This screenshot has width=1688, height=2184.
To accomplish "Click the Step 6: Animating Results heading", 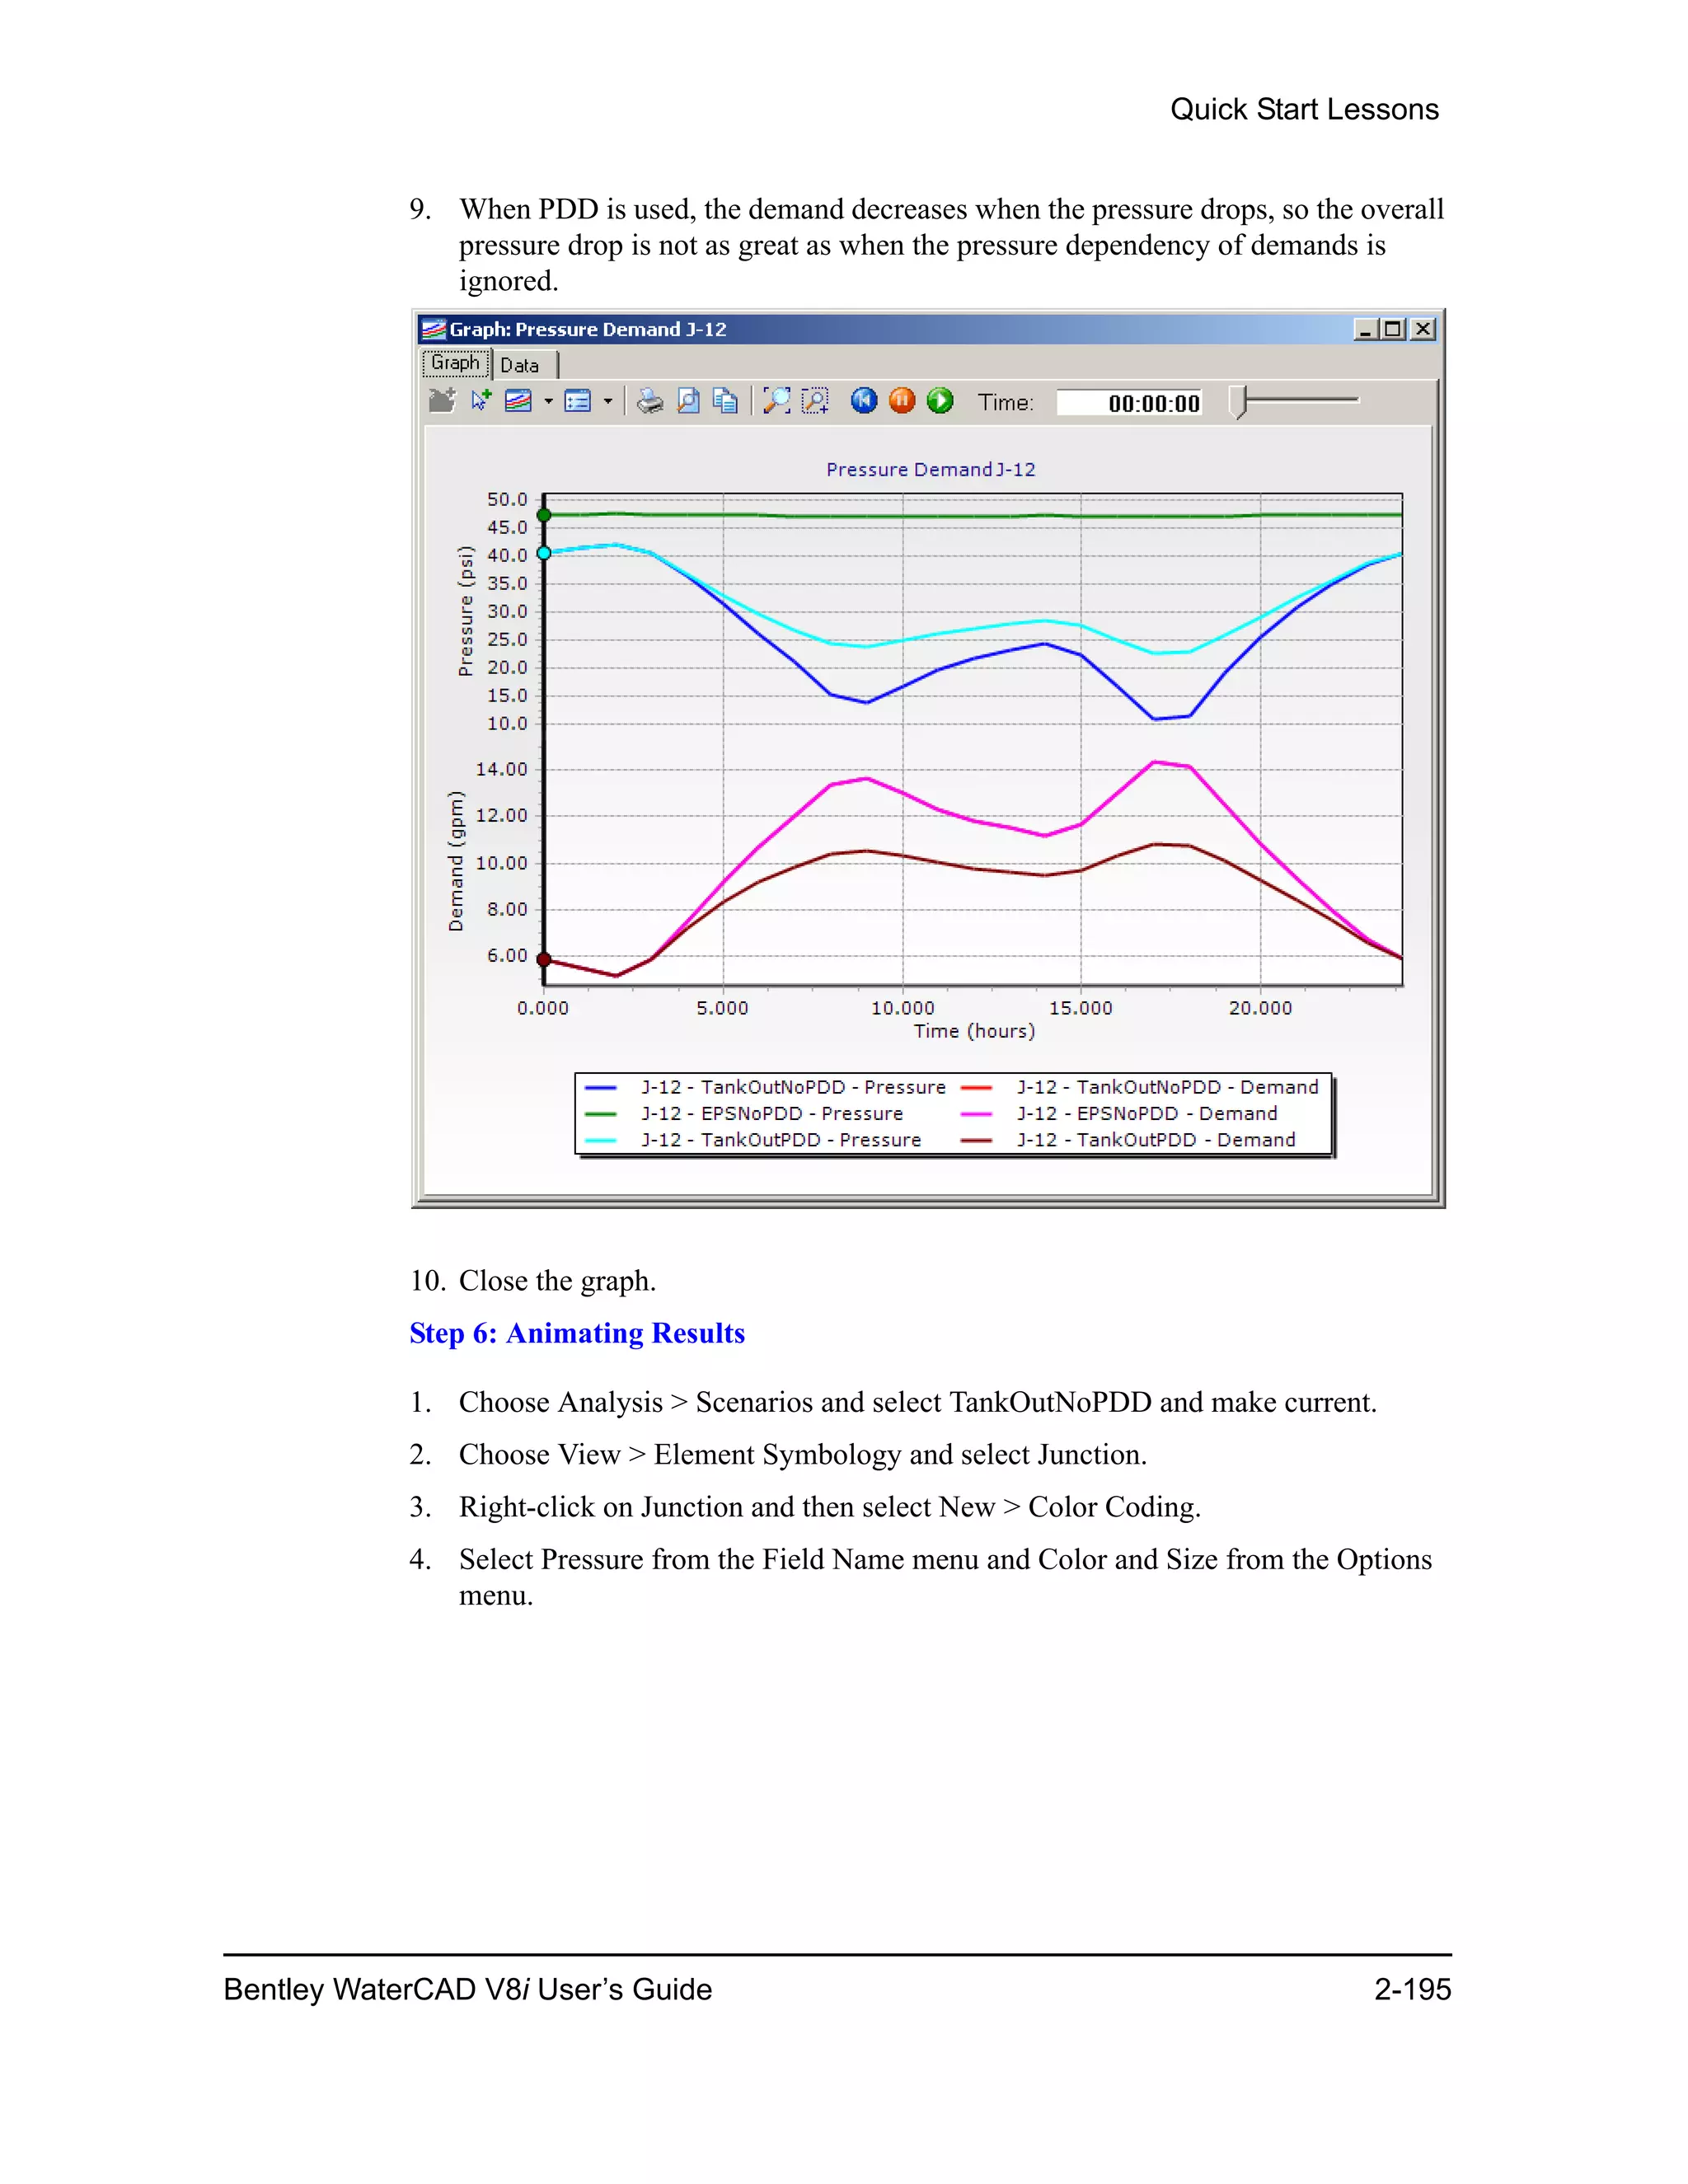I will point(577,1333).
